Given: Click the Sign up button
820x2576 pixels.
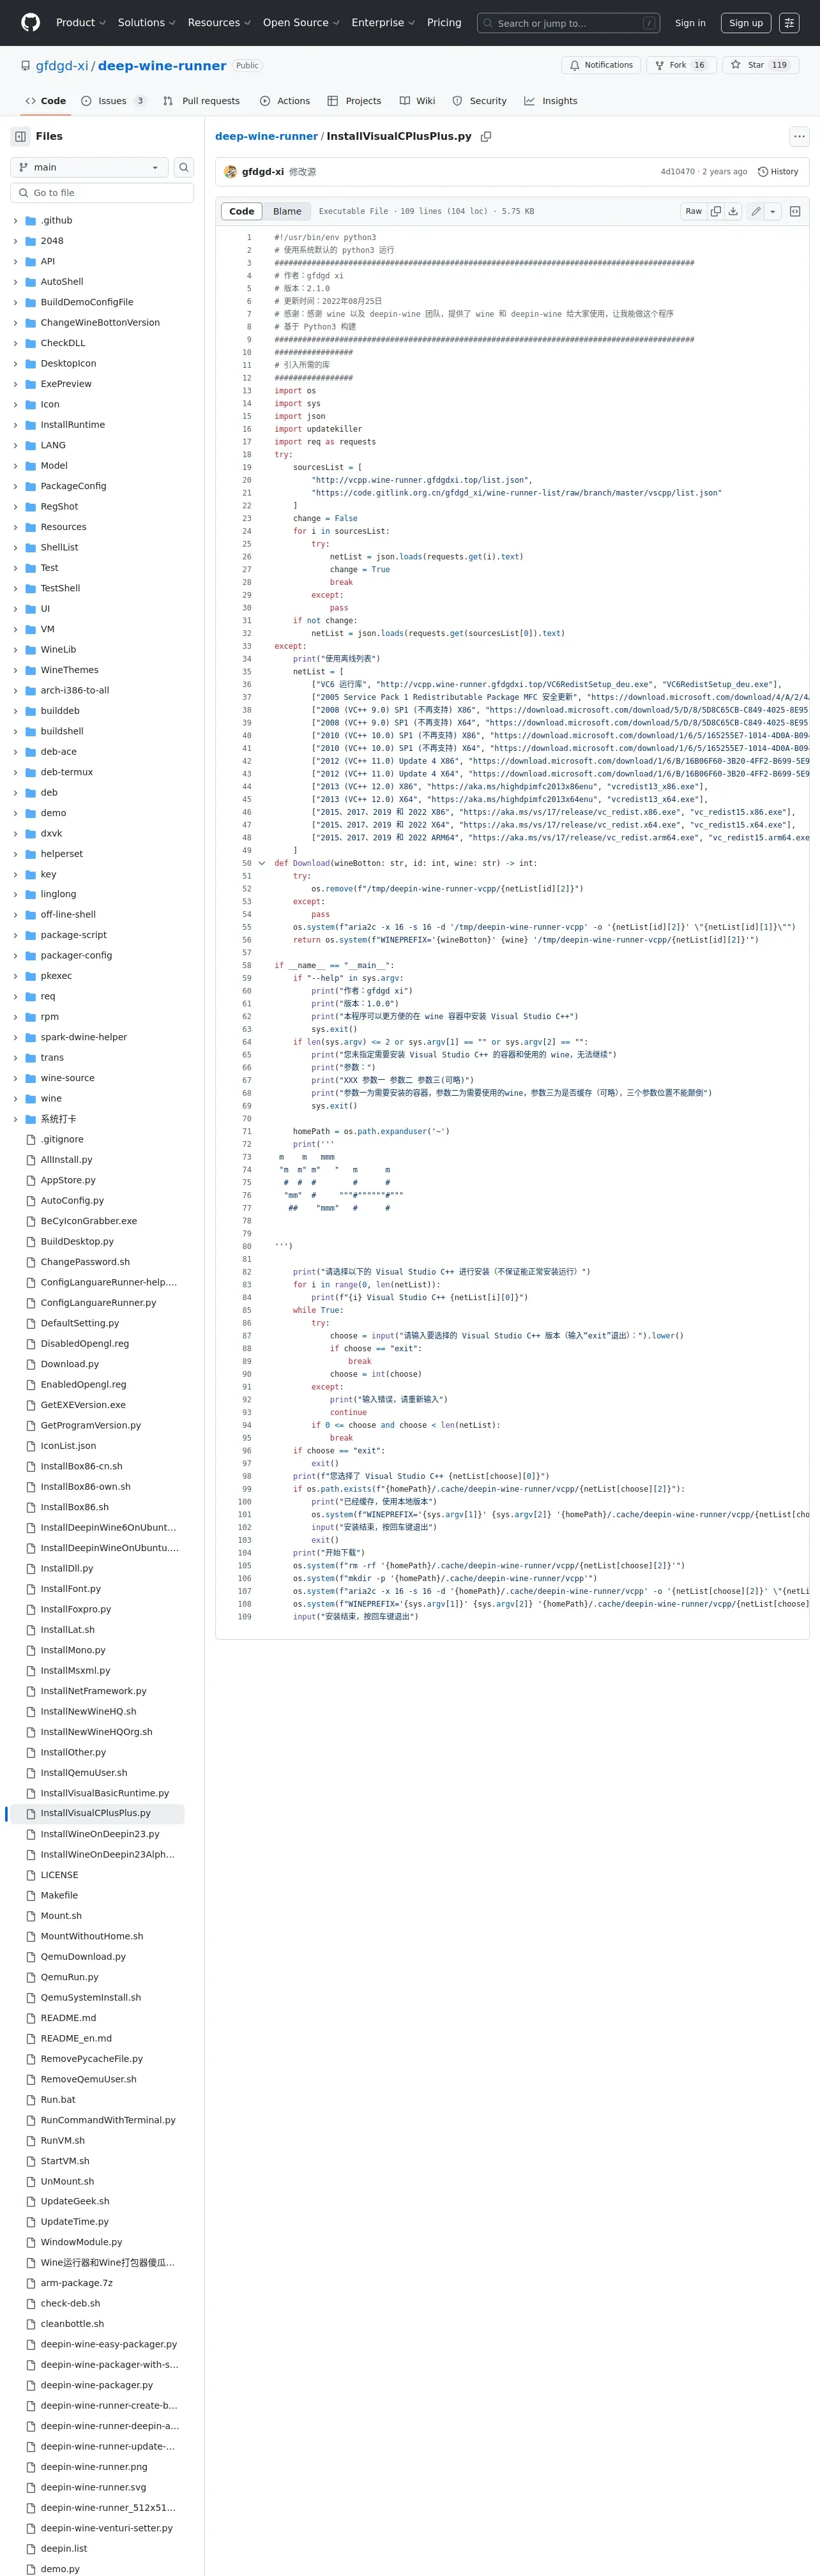Looking at the screenshot, I should coord(746,22).
